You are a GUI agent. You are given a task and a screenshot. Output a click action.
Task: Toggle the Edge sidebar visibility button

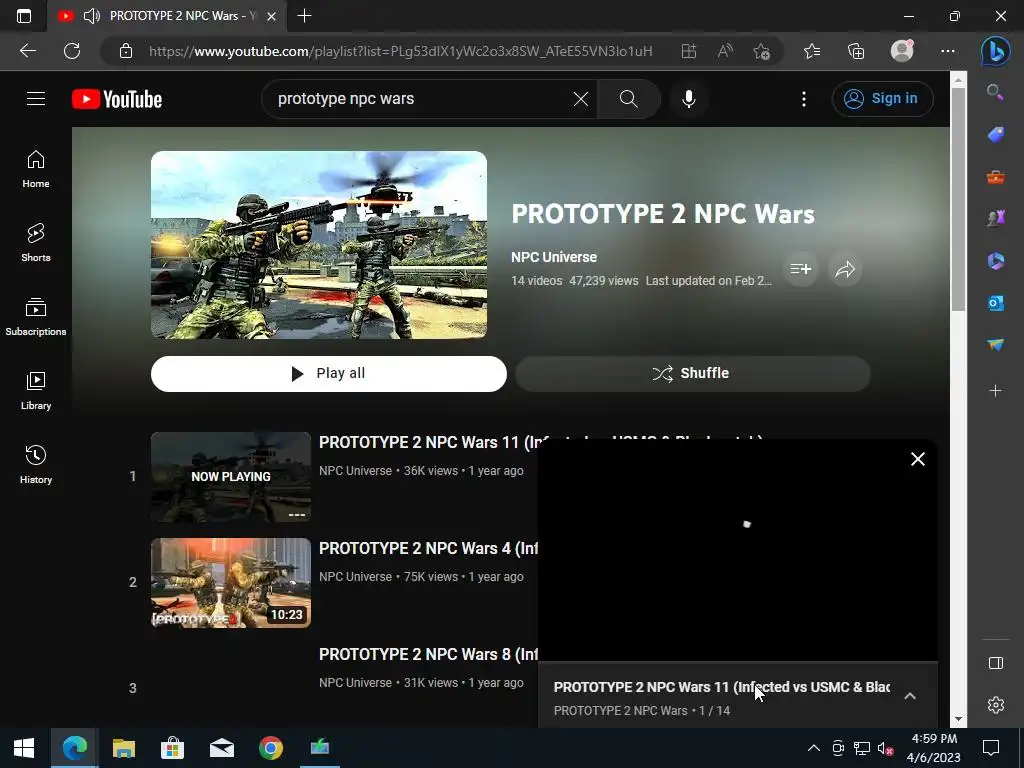point(995,664)
